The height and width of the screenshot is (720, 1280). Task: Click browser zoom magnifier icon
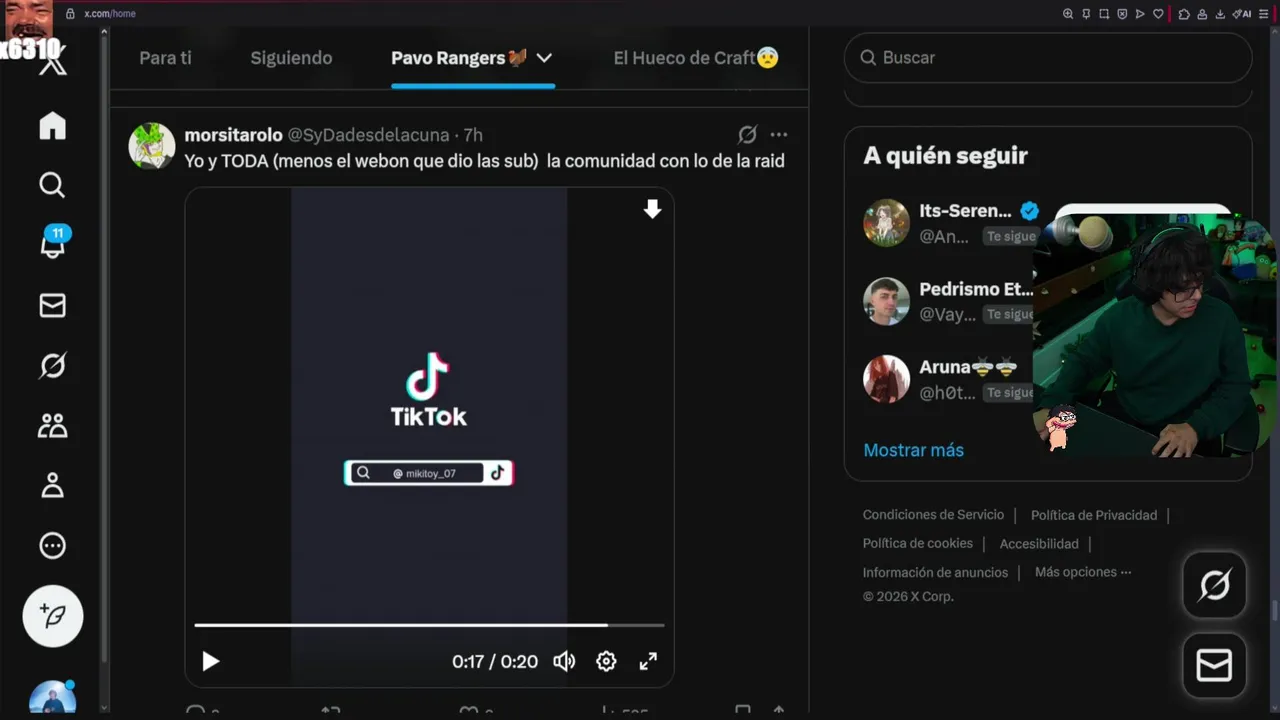[1068, 14]
